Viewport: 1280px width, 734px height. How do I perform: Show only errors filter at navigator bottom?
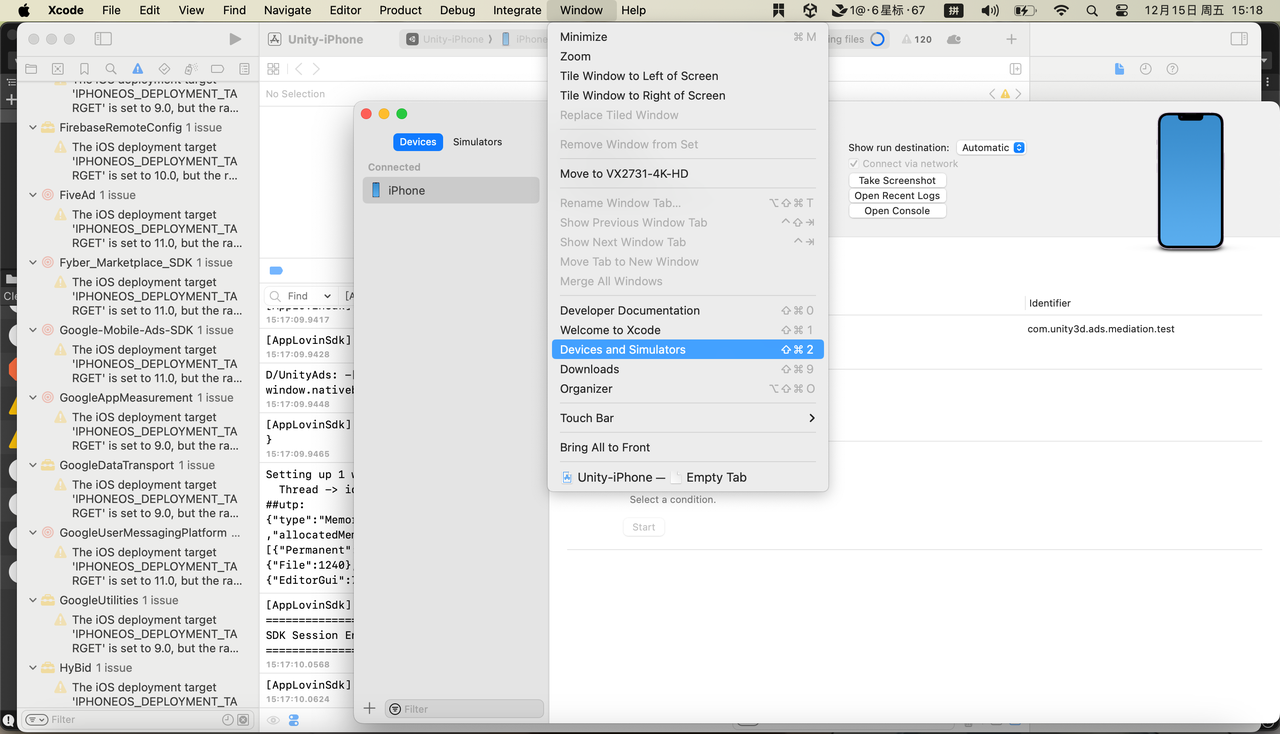tap(244, 720)
